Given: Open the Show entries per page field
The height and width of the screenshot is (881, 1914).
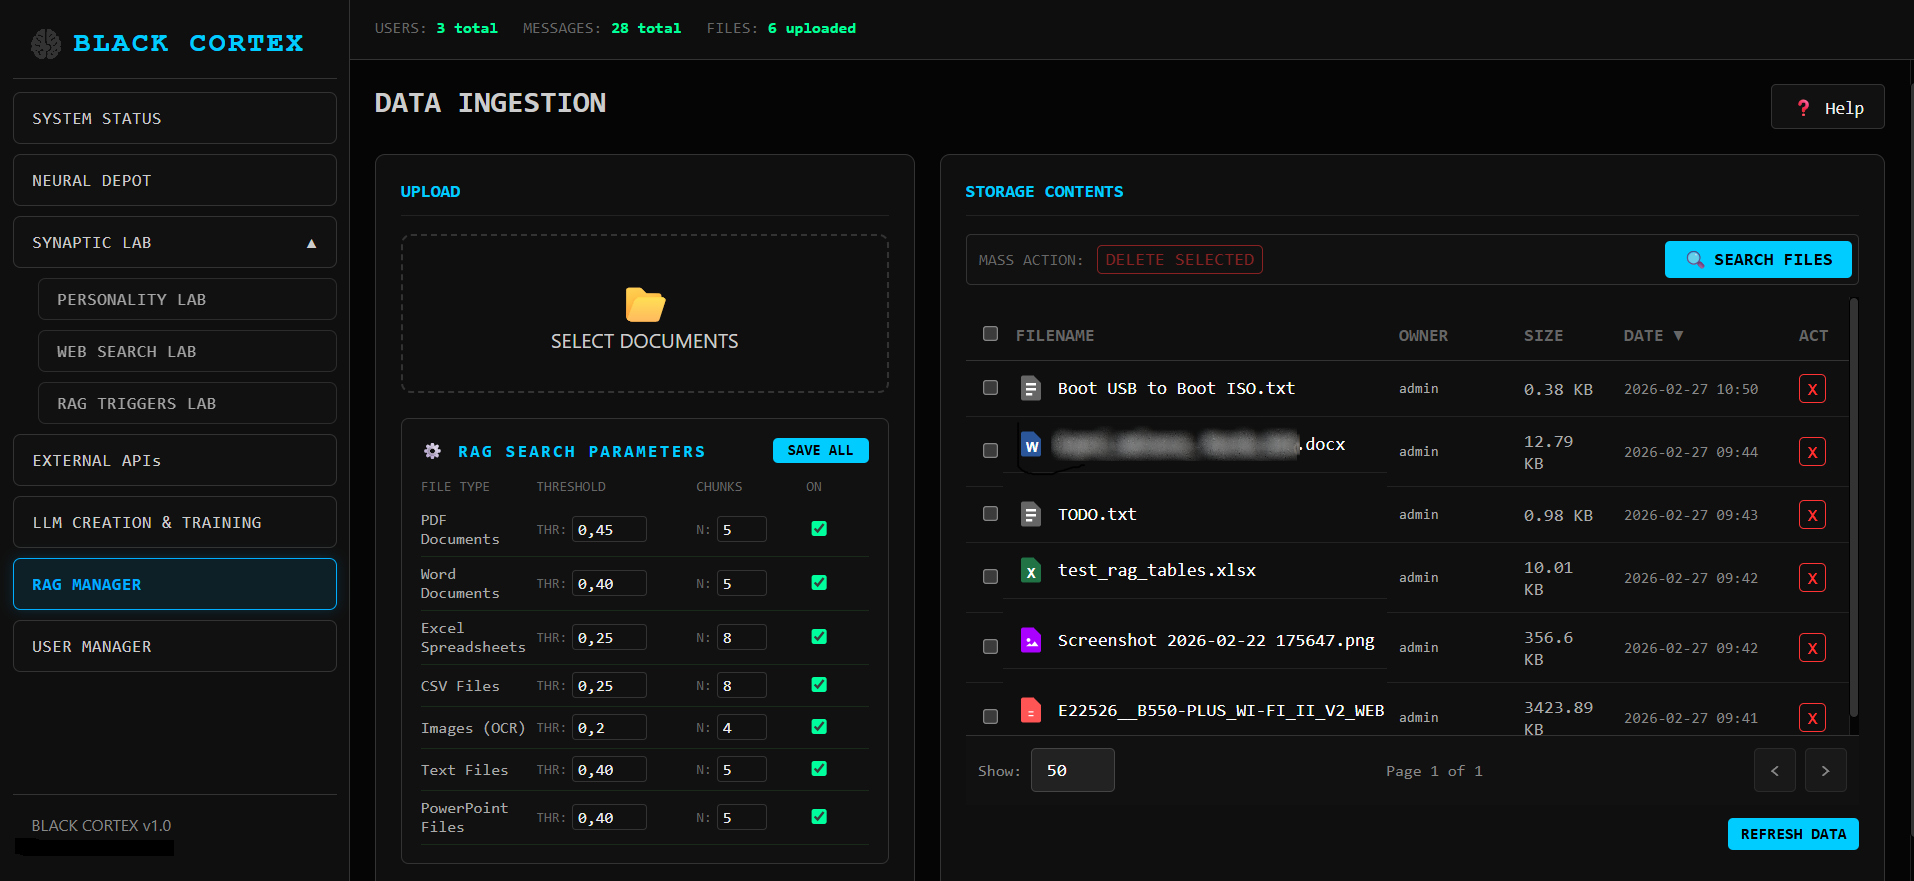Looking at the screenshot, I should (1072, 771).
